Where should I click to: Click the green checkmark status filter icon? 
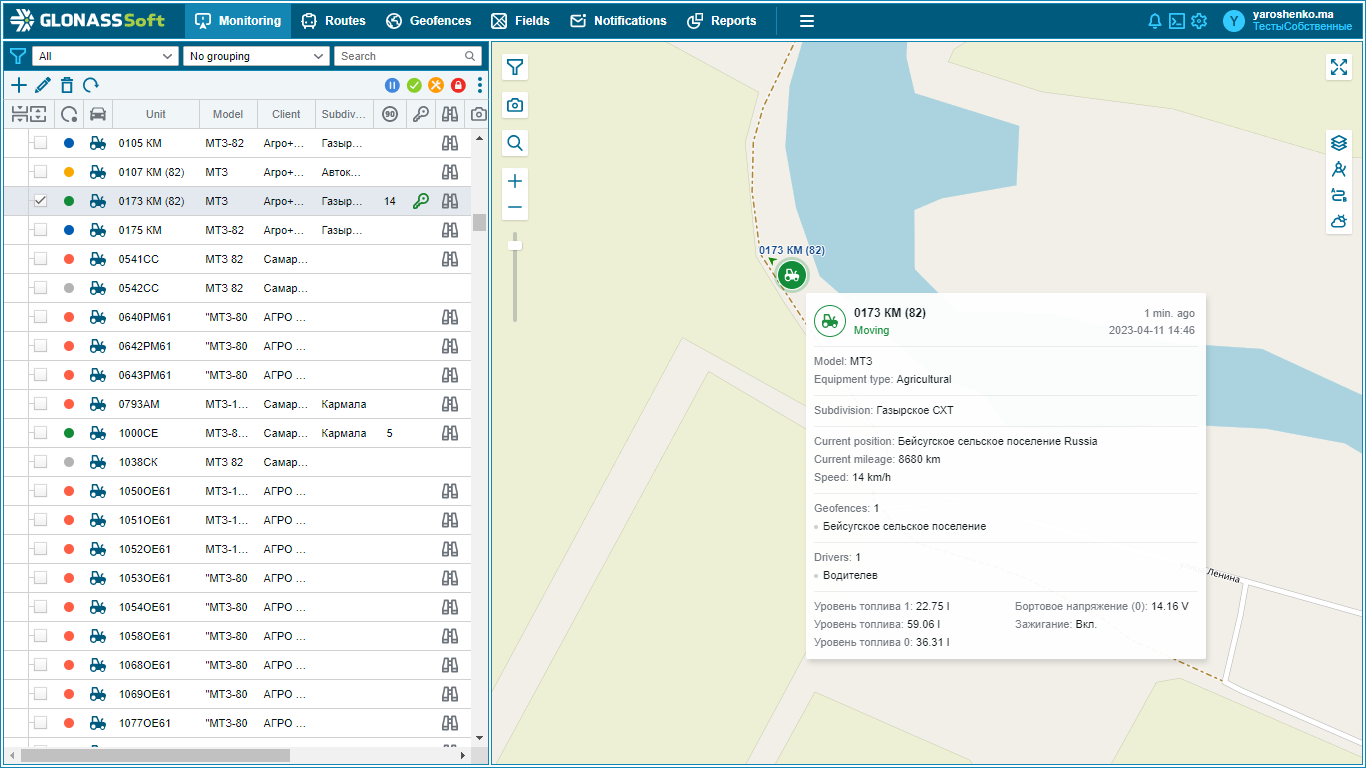[414, 86]
